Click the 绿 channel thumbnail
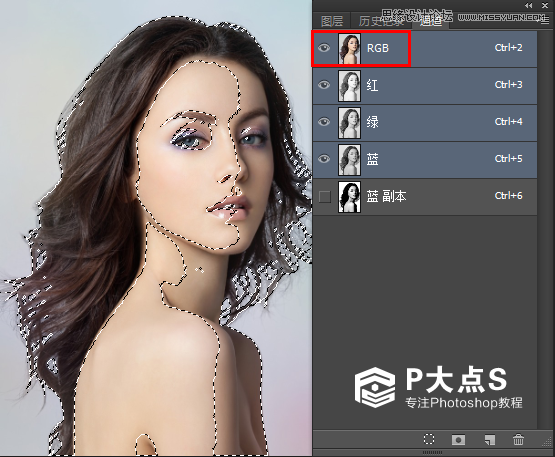 tap(349, 123)
